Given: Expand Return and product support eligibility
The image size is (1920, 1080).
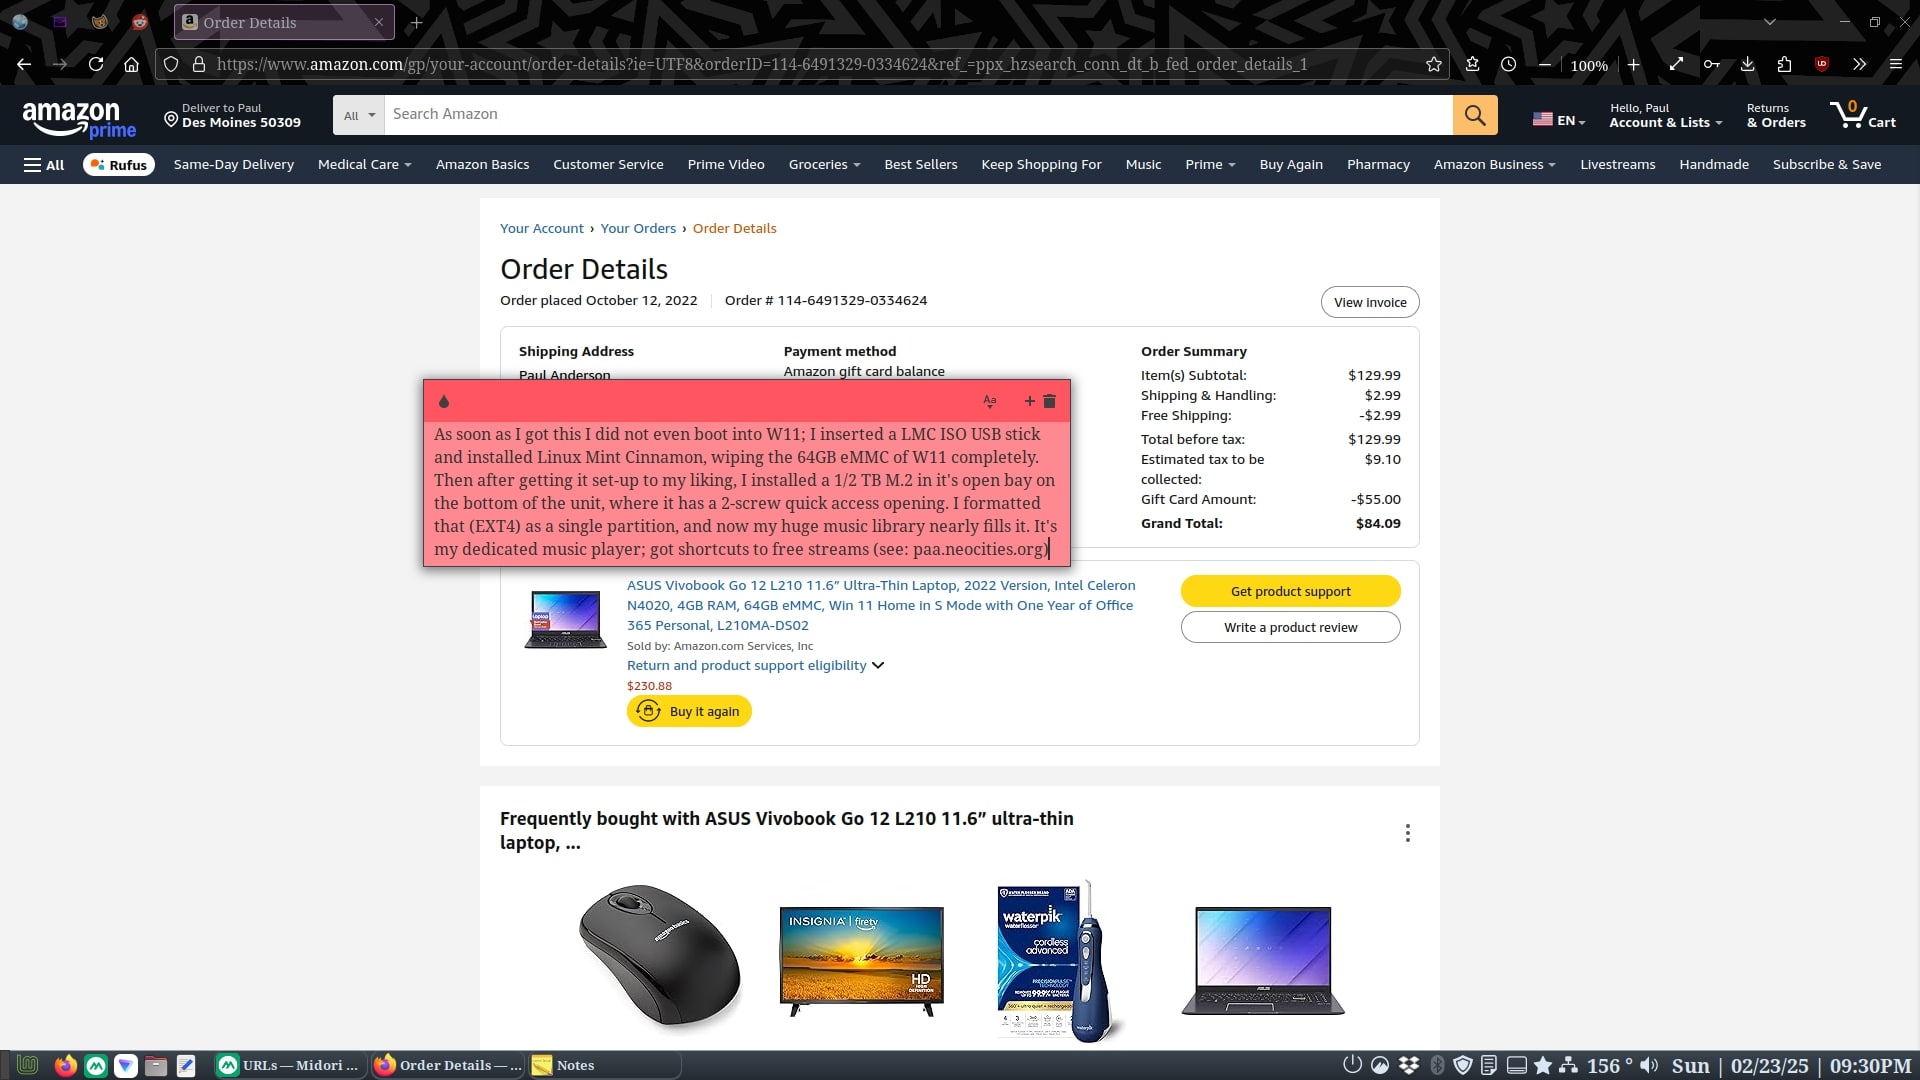Looking at the screenshot, I should [x=755, y=665].
